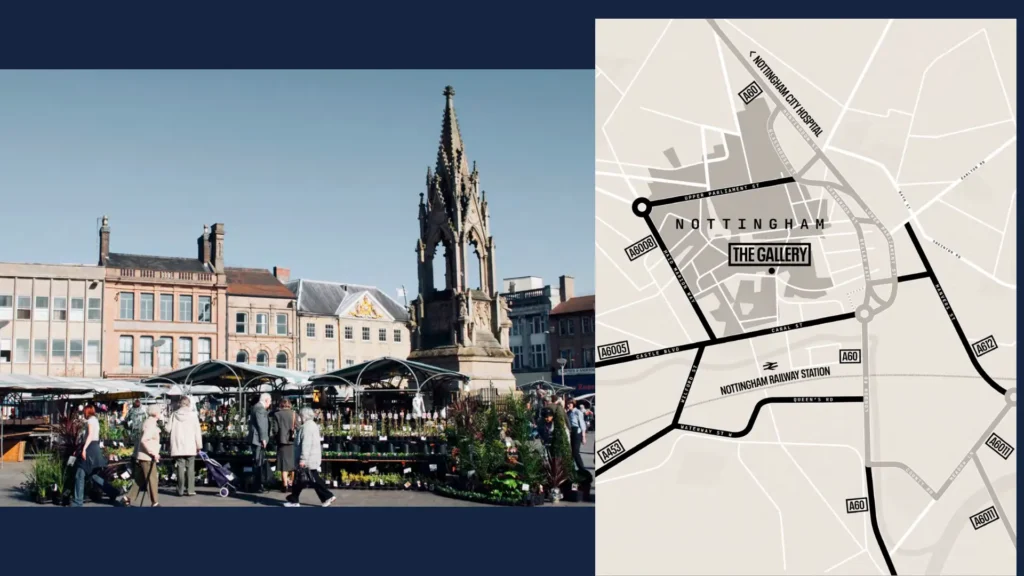The image size is (1024, 576).
Task: Click the railway station rail symbol
Action: click(771, 366)
